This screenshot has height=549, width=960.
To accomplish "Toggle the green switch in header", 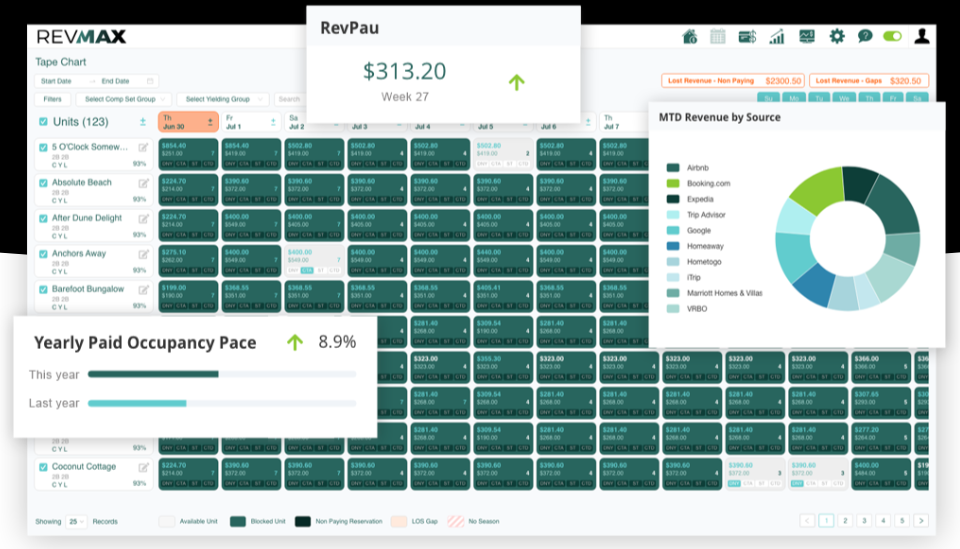I will 892,37.
